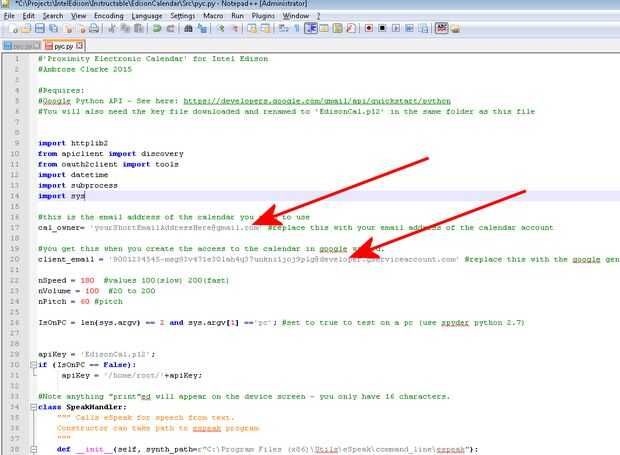Open the Search menu
The image size is (620, 455).
53,16
